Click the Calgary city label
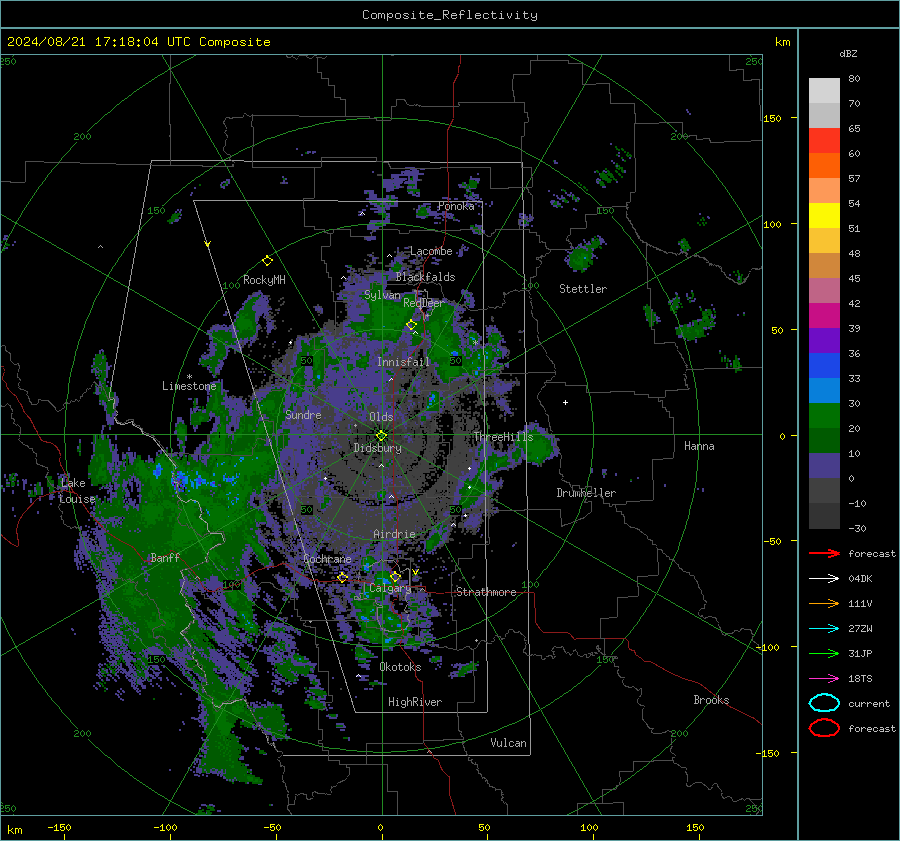Screen dimensions: 900x841 click(390, 588)
